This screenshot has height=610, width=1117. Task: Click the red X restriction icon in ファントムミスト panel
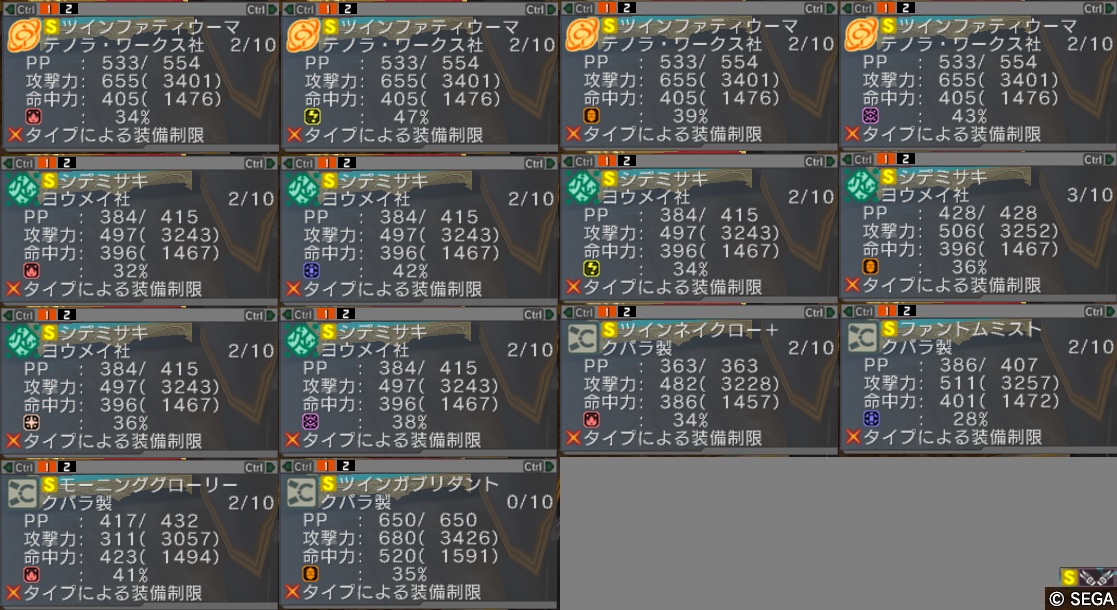tap(852, 436)
